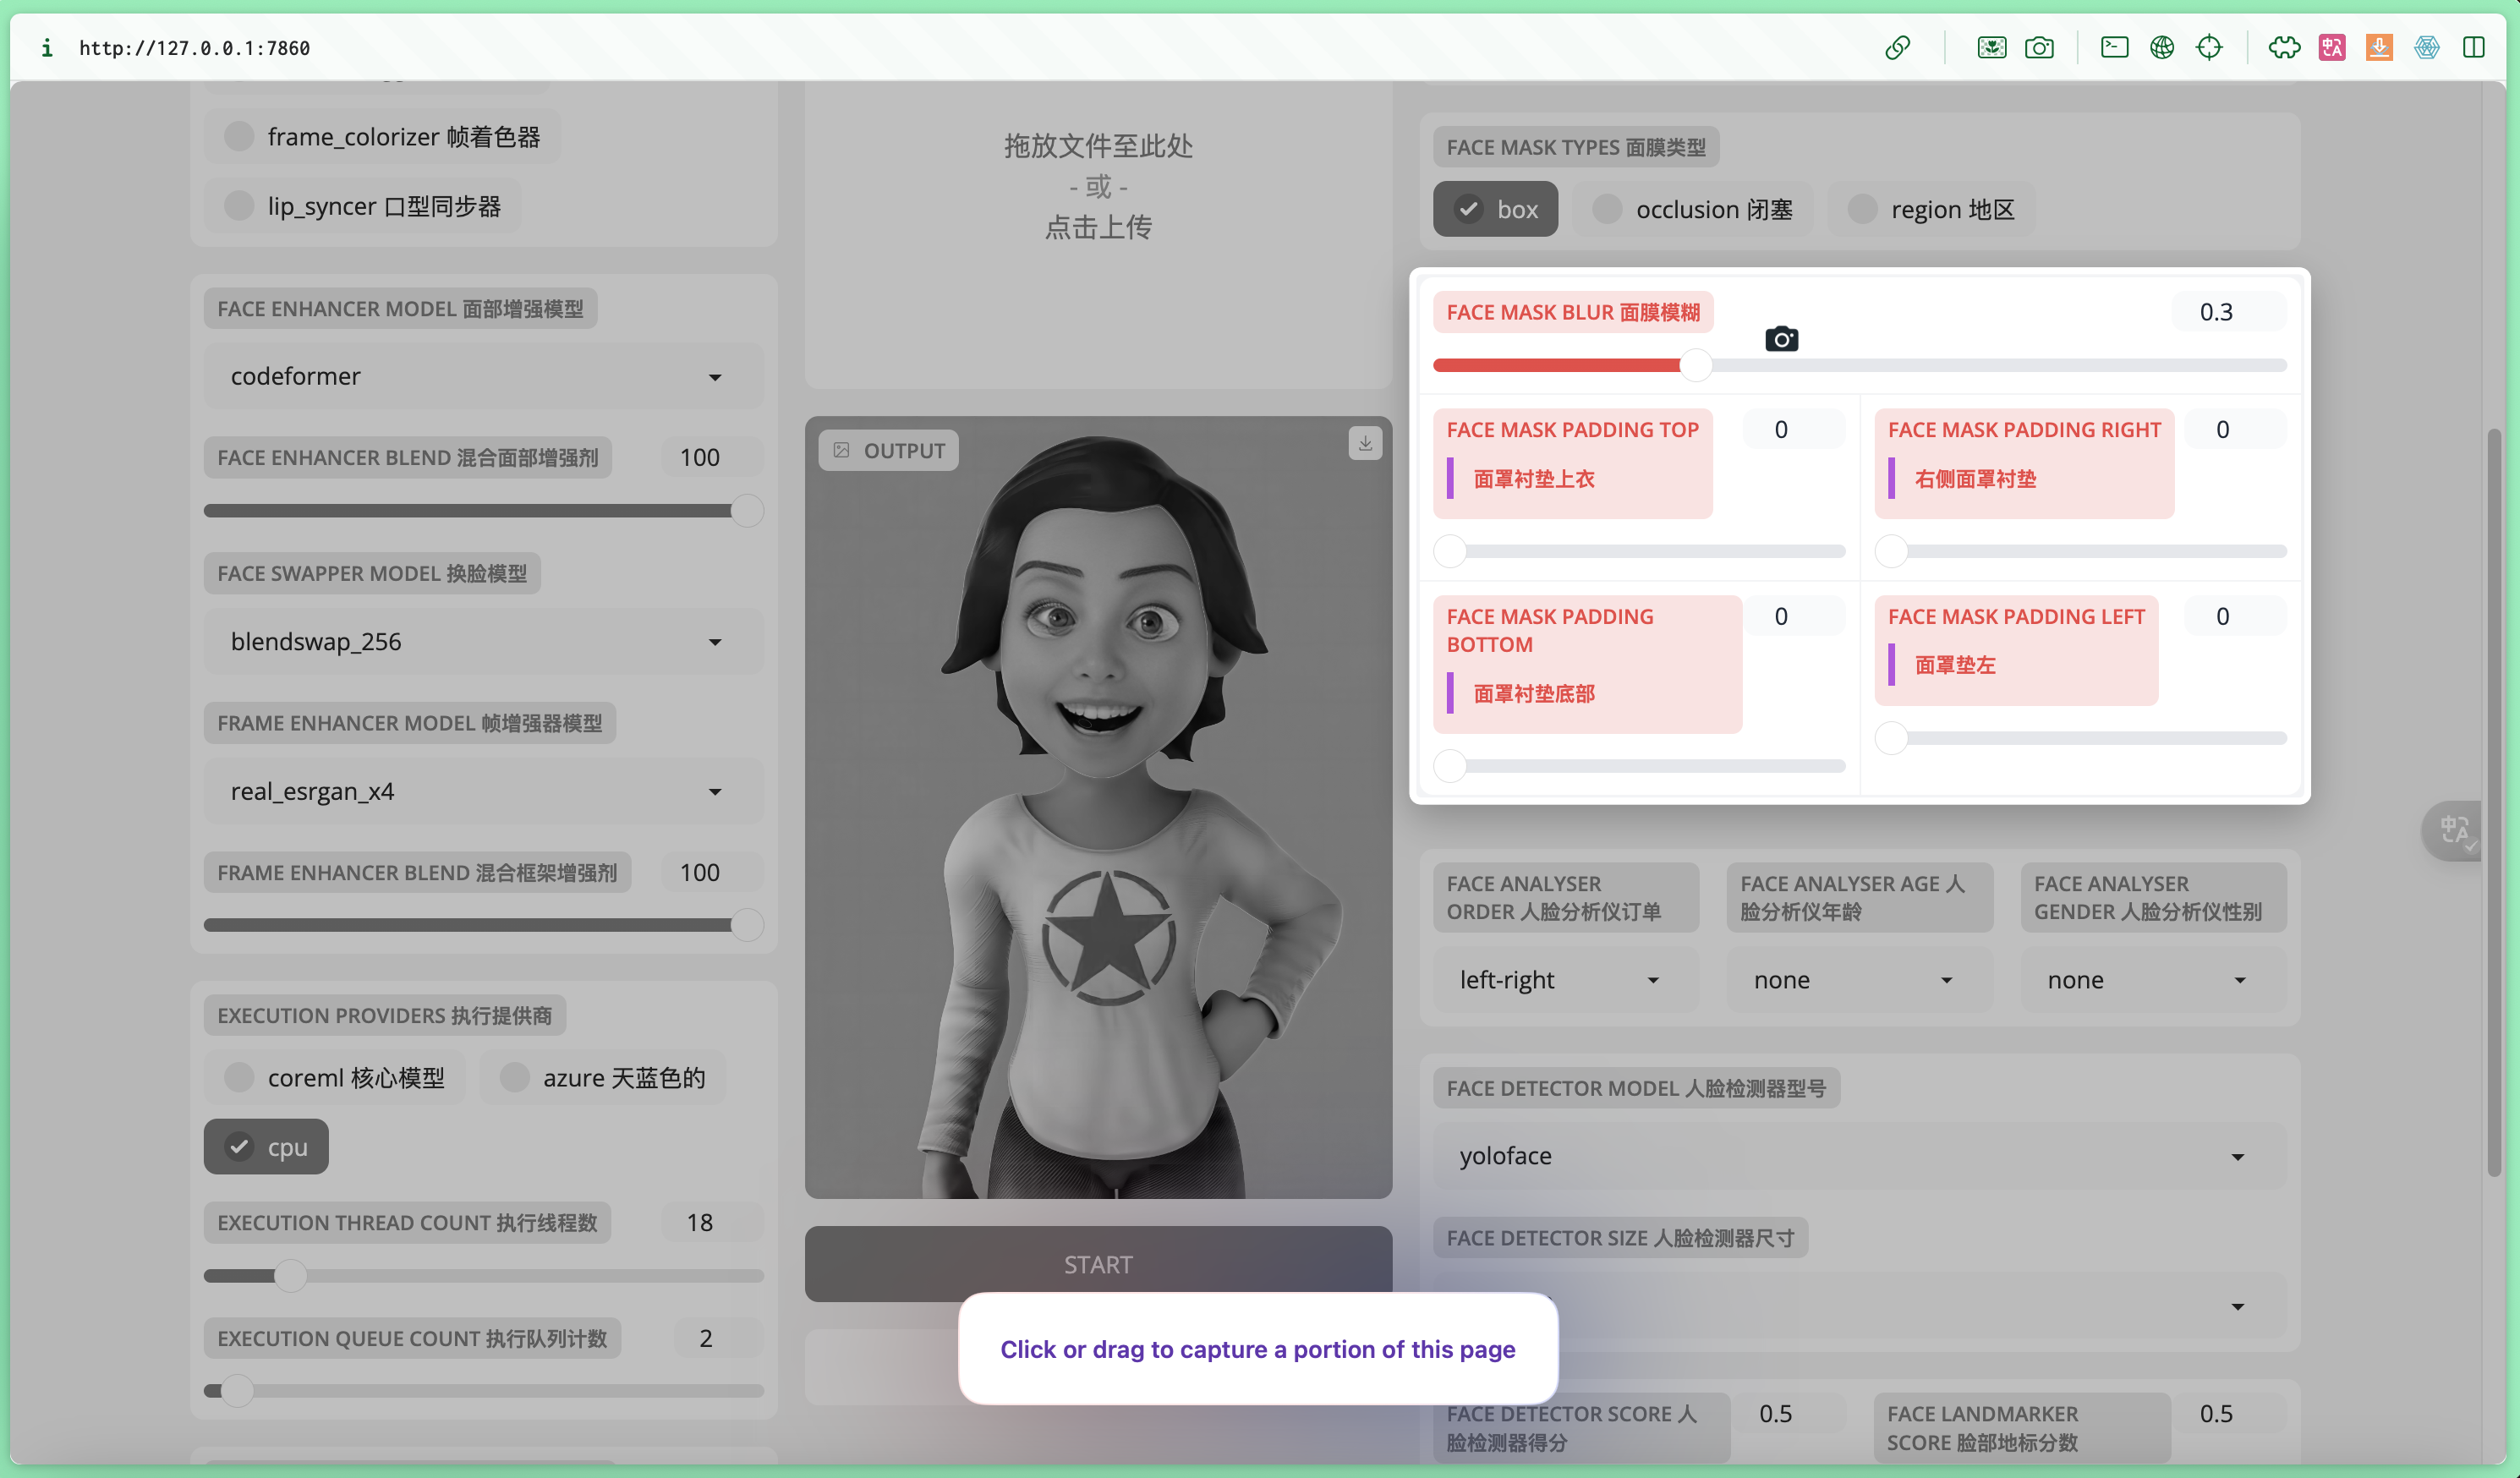Click the face mask padding left slider

click(2081, 738)
